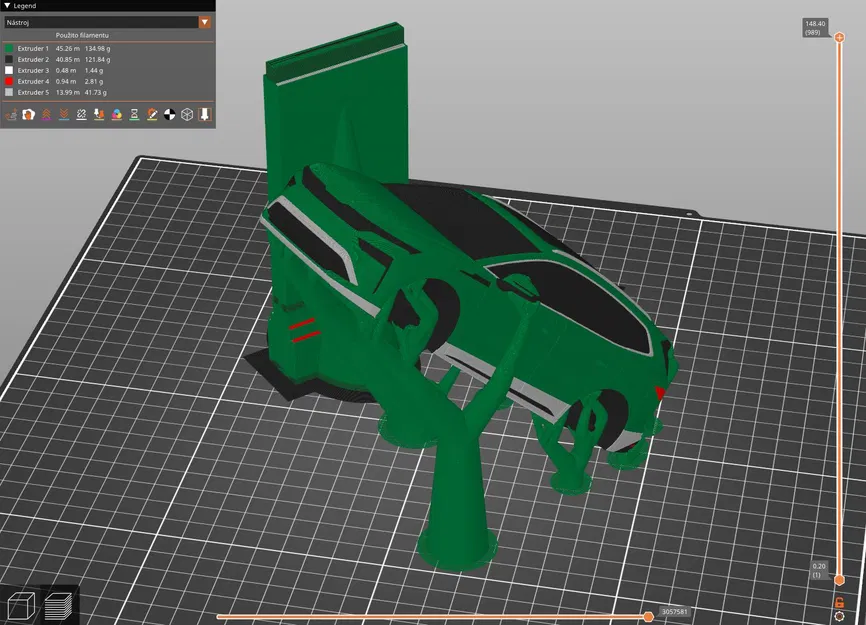The width and height of the screenshot is (866, 625).
Task: Toggle seams visibility icon
Action: click(82, 114)
